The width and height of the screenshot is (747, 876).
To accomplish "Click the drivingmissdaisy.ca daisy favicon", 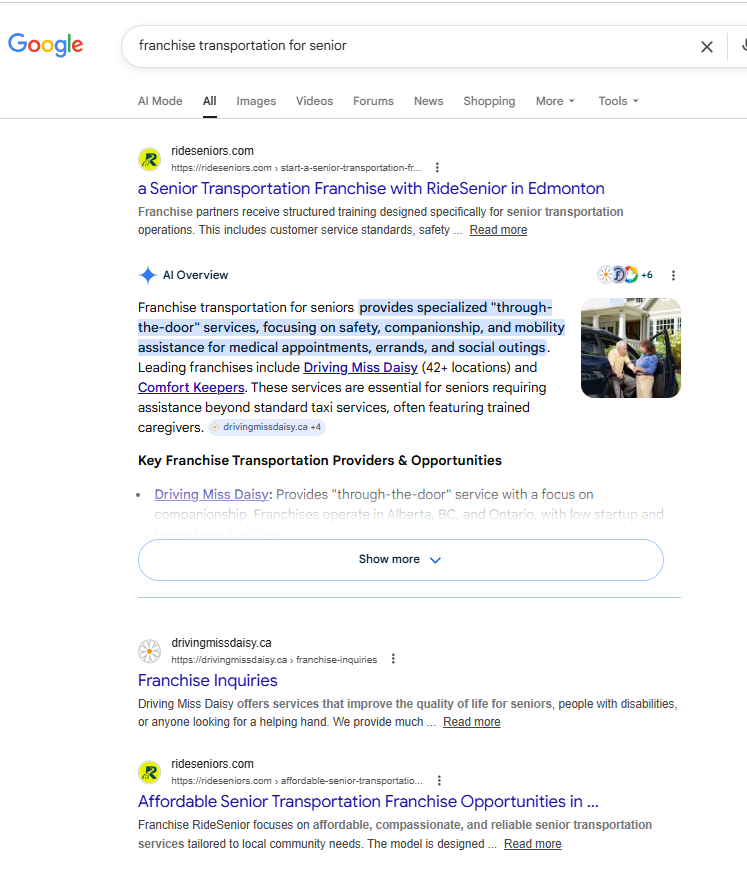I will pos(150,651).
